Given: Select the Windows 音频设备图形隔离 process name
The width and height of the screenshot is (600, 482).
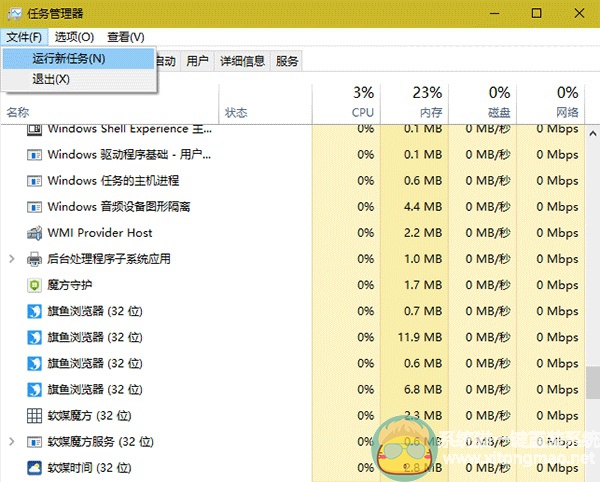Looking at the screenshot, I should pos(119,207).
